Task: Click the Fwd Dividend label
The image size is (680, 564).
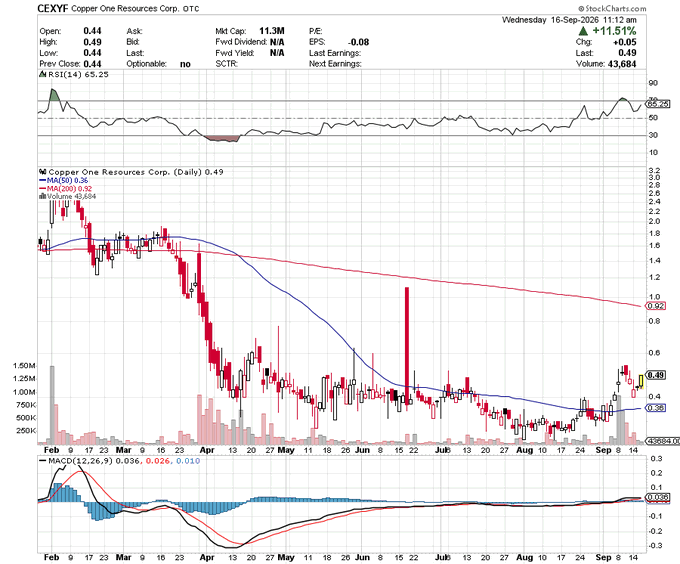Action: click(241, 42)
